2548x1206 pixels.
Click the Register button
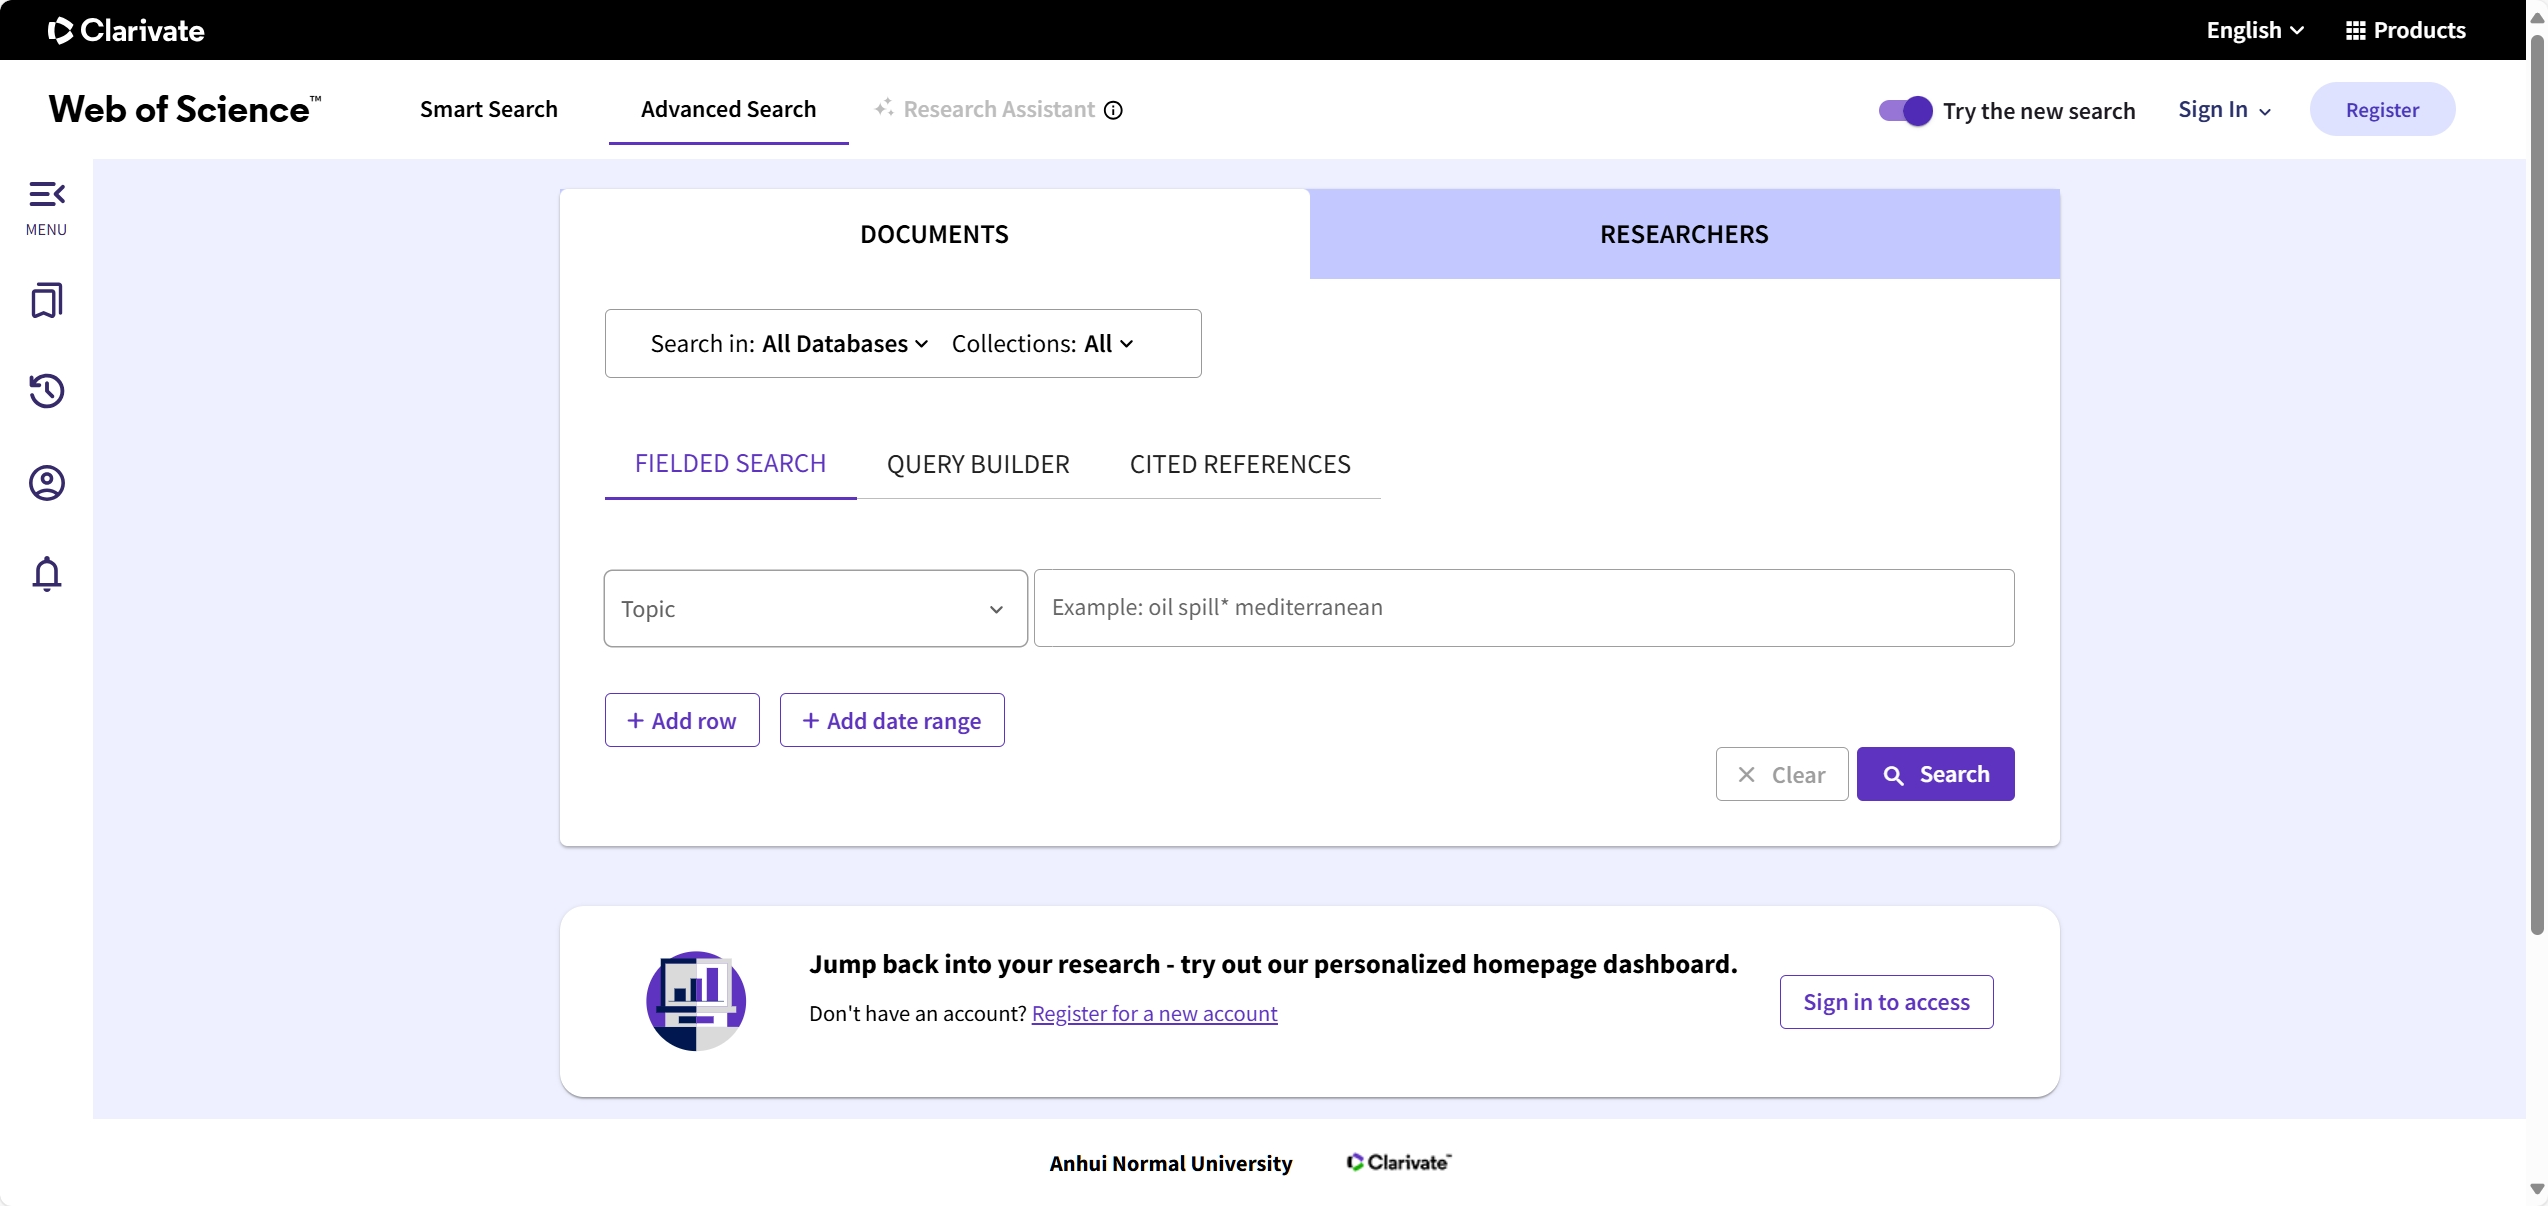pyautogui.click(x=2382, y=110)
